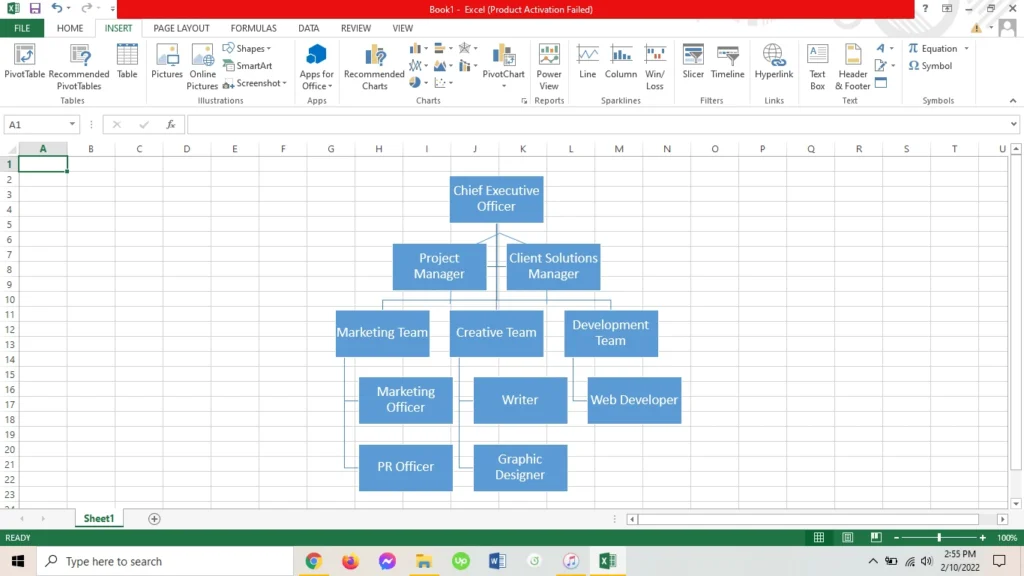This screenshot has width=1024, height=576.
Task: Open Recommended PivotTables
Action: point(79,67)
